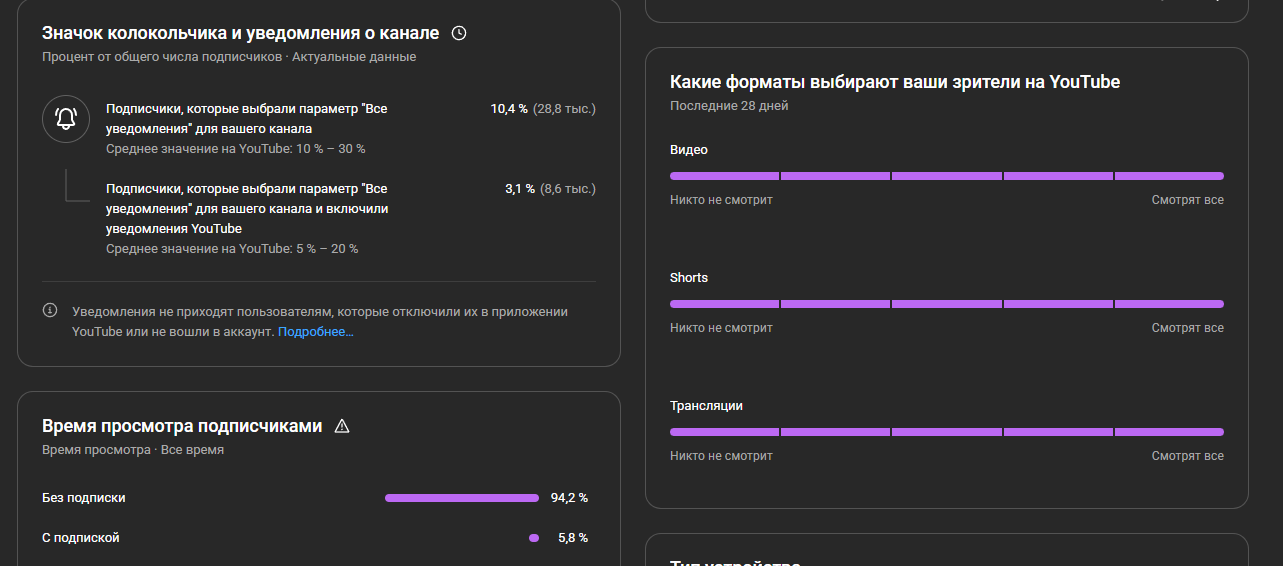Screen dimensions: 1283x566
Task: Click the Трансляции format bar
Action: pos(946,432)
